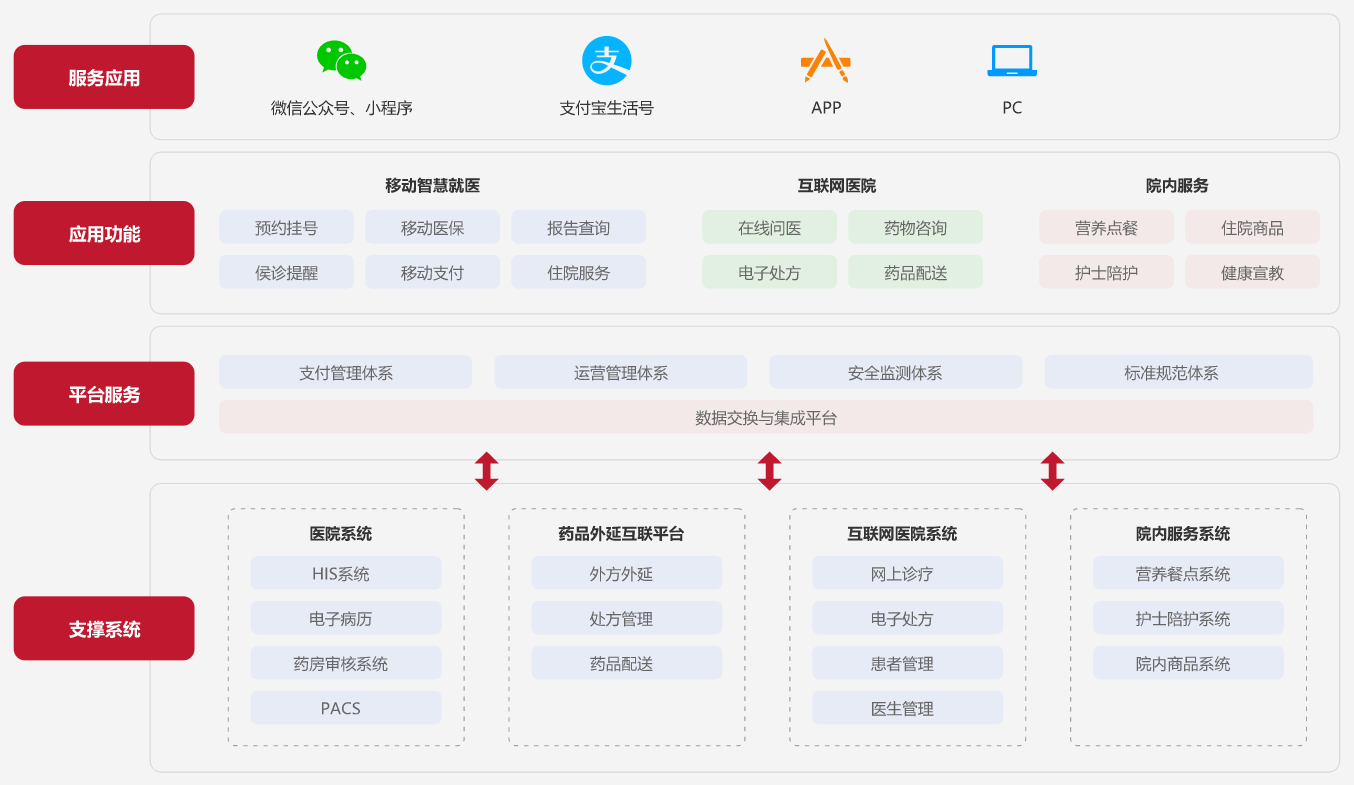Click the green WeChat icon
Viewport: 1354px width, 785px height.
341,61
